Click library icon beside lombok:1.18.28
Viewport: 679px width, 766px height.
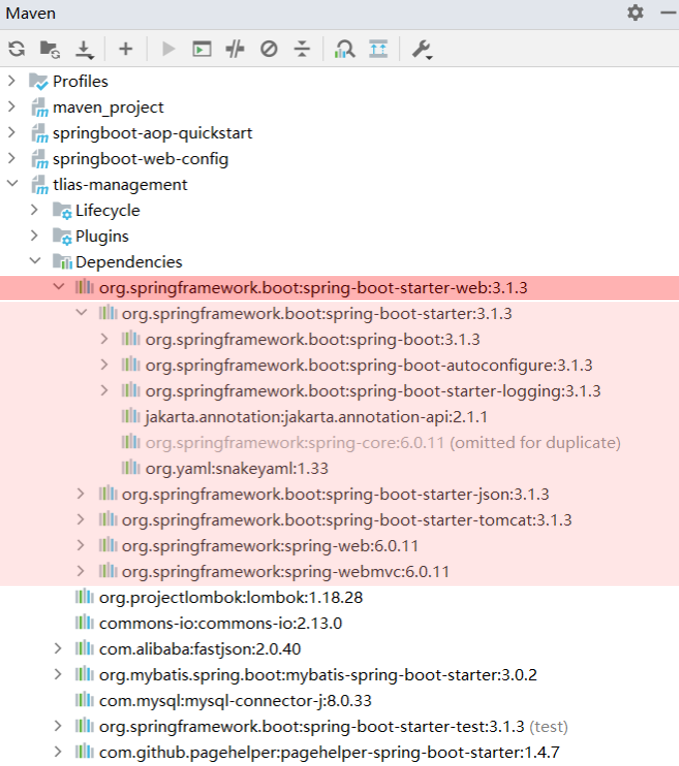(x=84, y=596)
